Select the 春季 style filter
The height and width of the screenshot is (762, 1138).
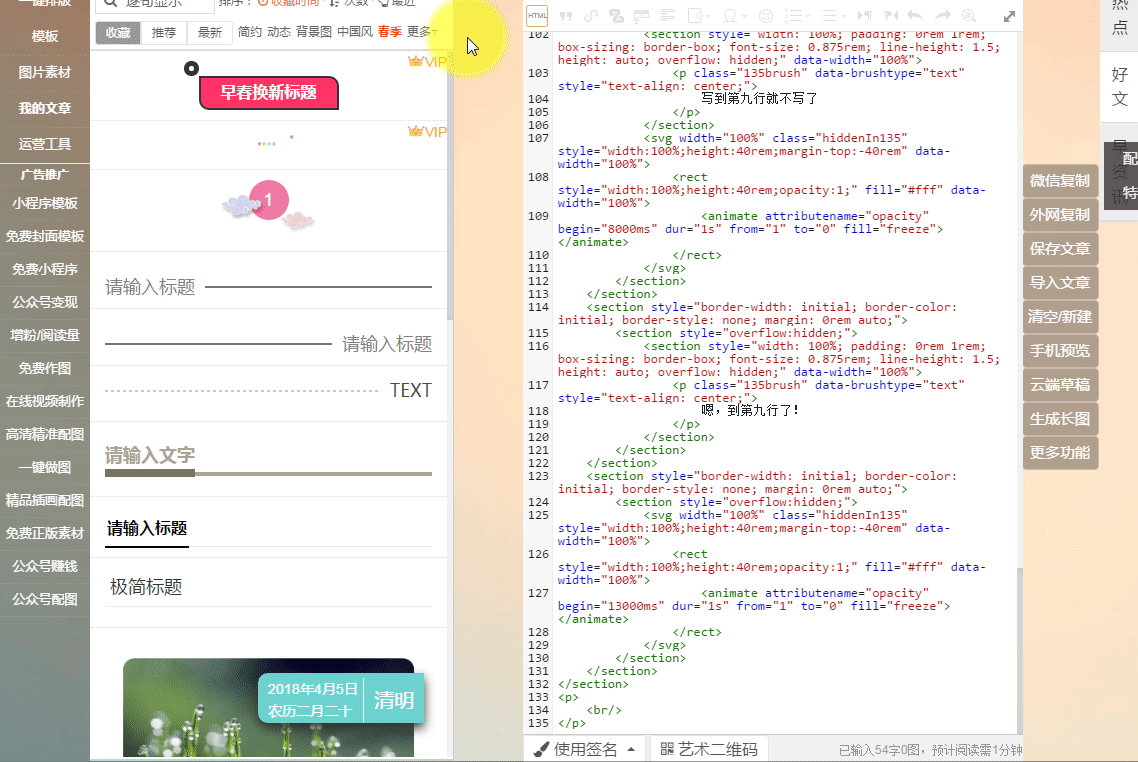390,32
